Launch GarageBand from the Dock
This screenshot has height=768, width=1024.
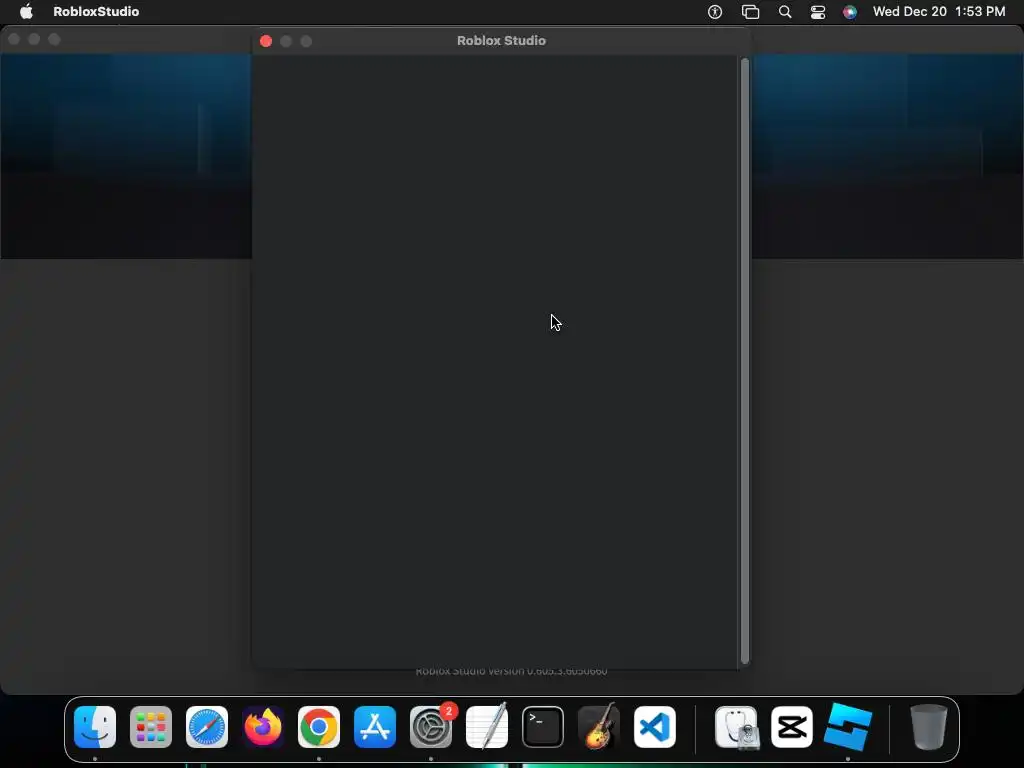pyautogui.click(x=599, y=726)
